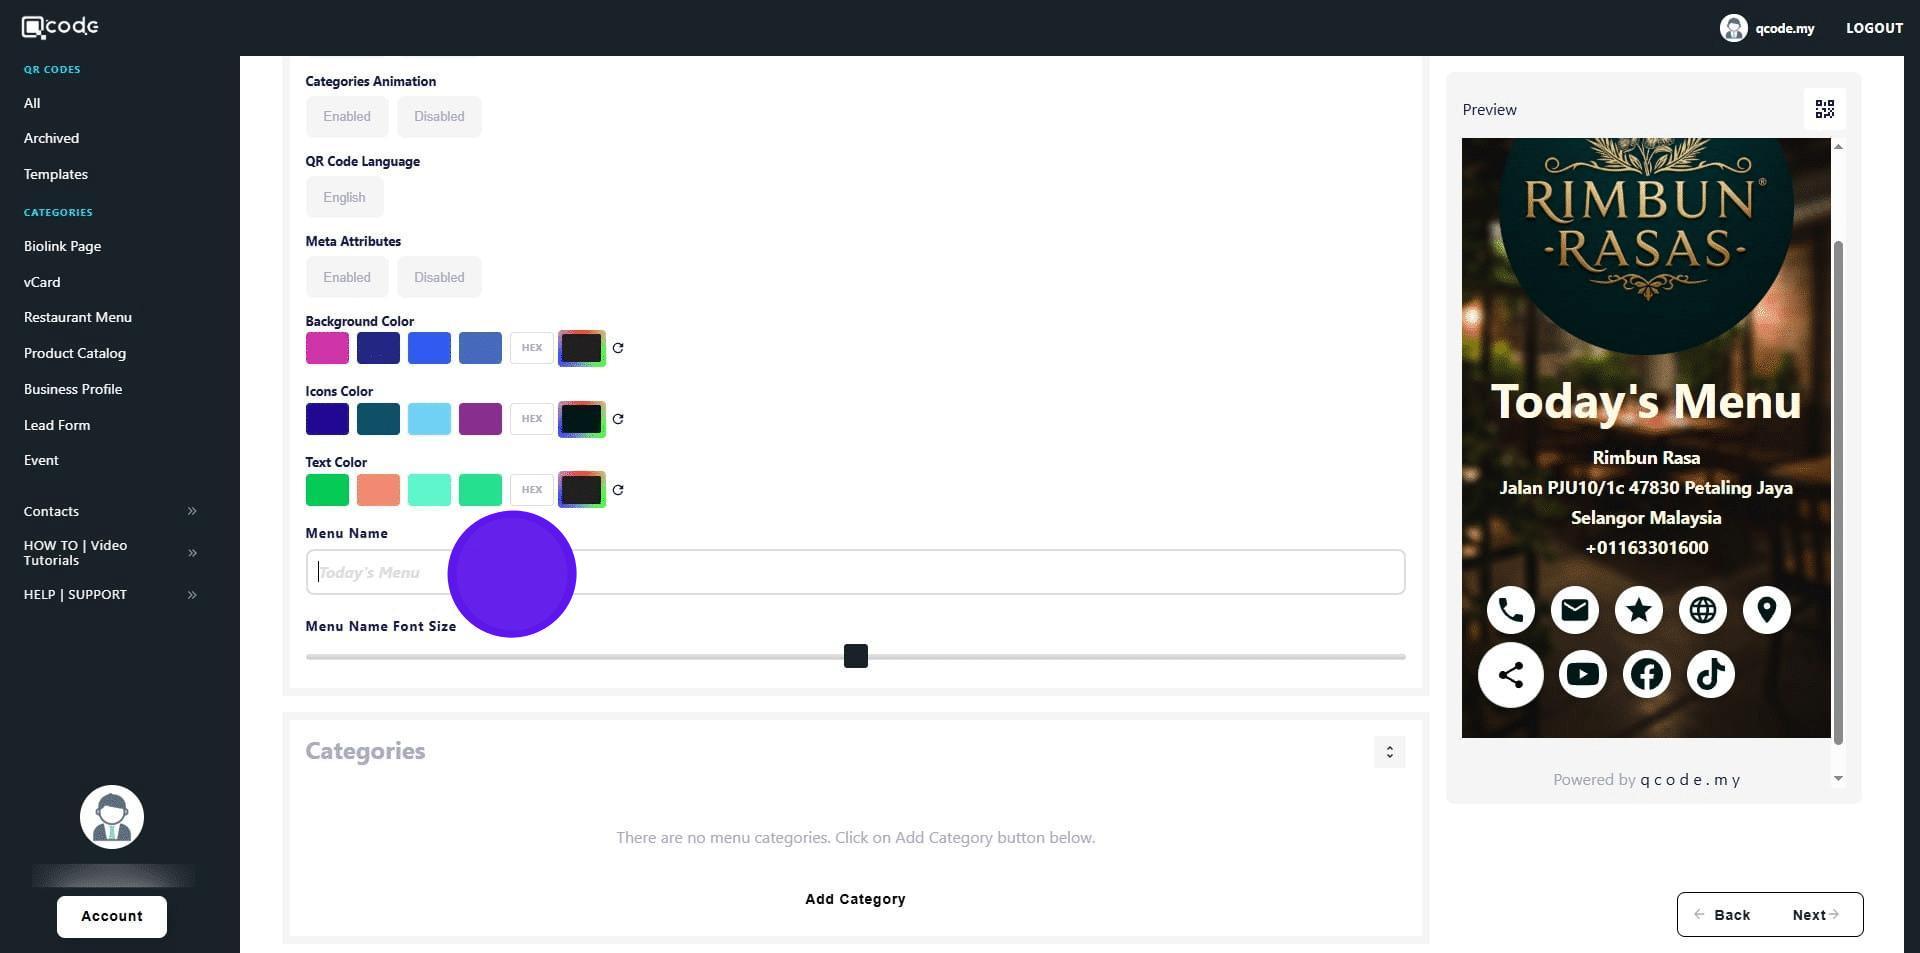Click the user avatar beside qcode.my
The image size is (1920, 953).
[1733, 28]
